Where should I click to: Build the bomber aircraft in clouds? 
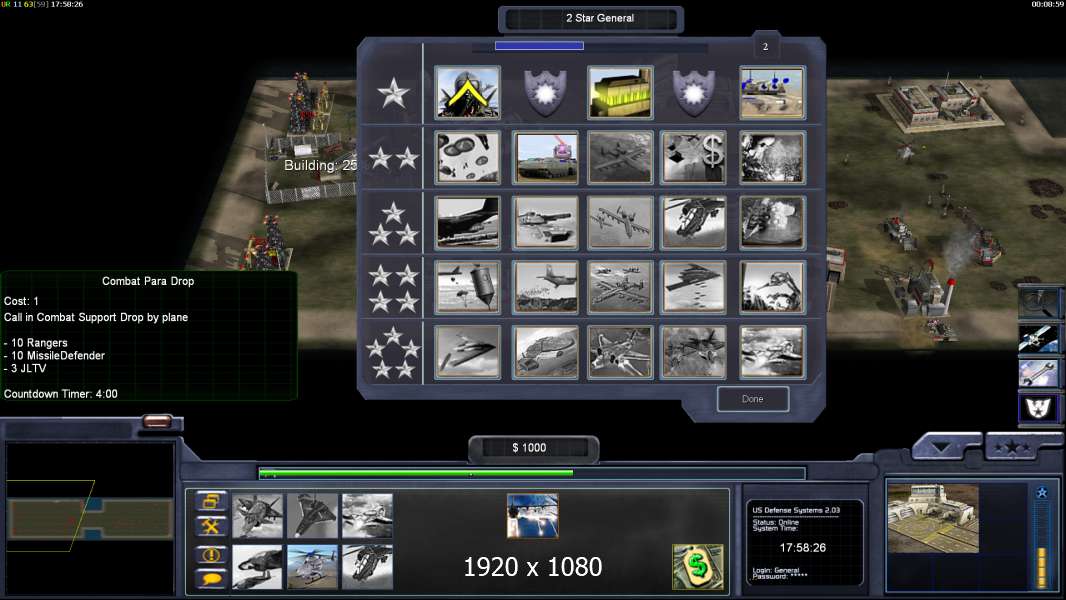(367, 516)
